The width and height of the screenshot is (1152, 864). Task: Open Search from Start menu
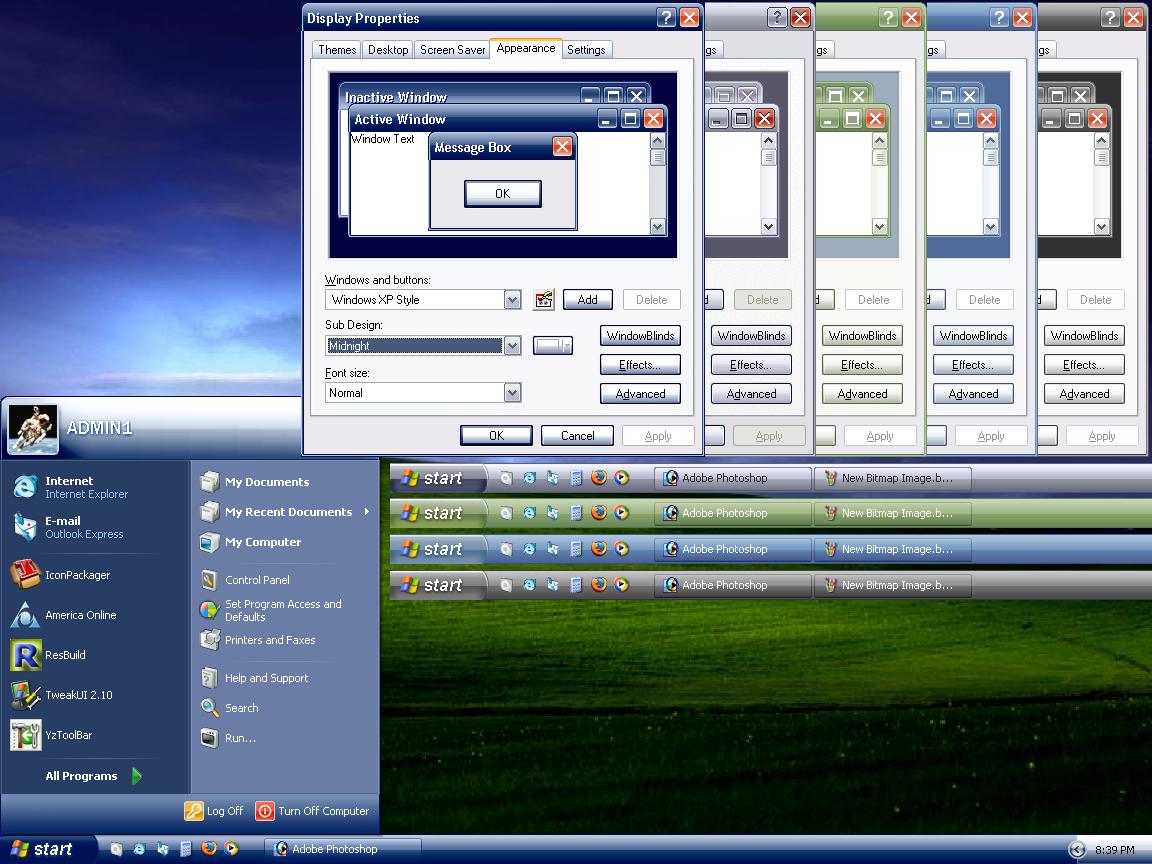point(230,708)
